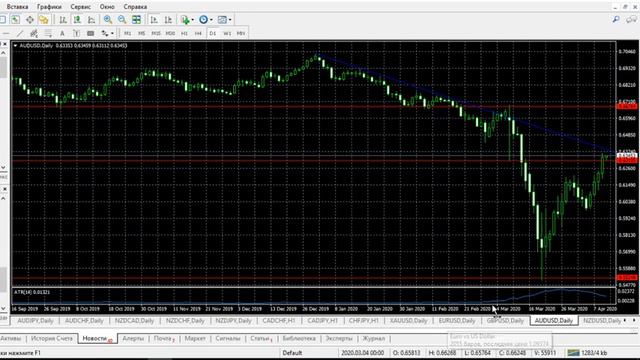Click the gray rectangle toolbar icon
Screen dimensions: 640x360
[91, 33]
